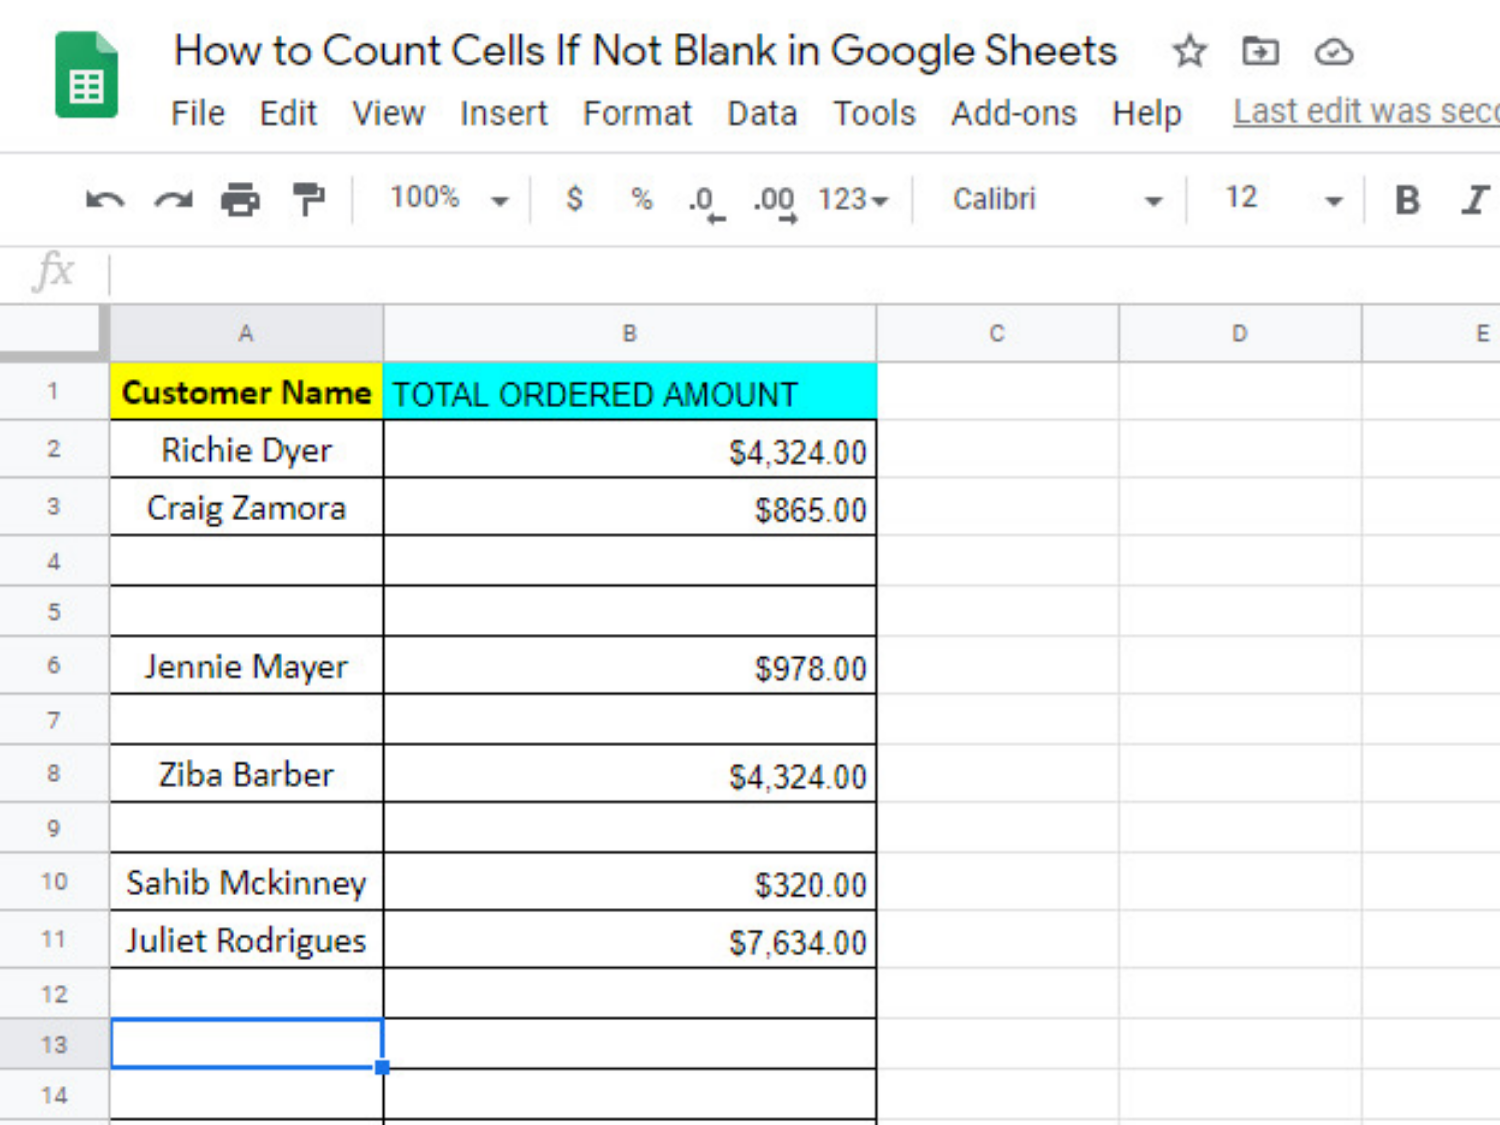This screenshot has height=1125, width=1500.
Task: Decrease decimal places
Action: [x=705, y=203]
